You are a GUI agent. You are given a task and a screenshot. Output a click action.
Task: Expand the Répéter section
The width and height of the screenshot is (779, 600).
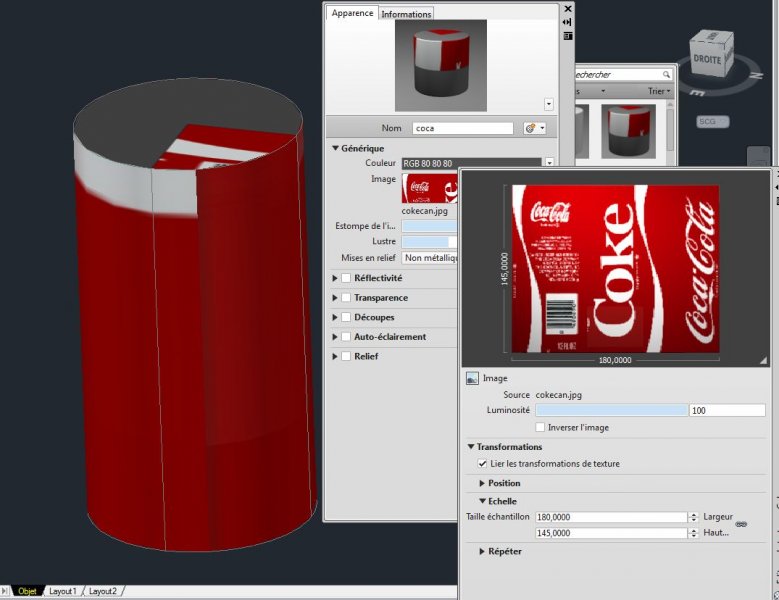482,551
